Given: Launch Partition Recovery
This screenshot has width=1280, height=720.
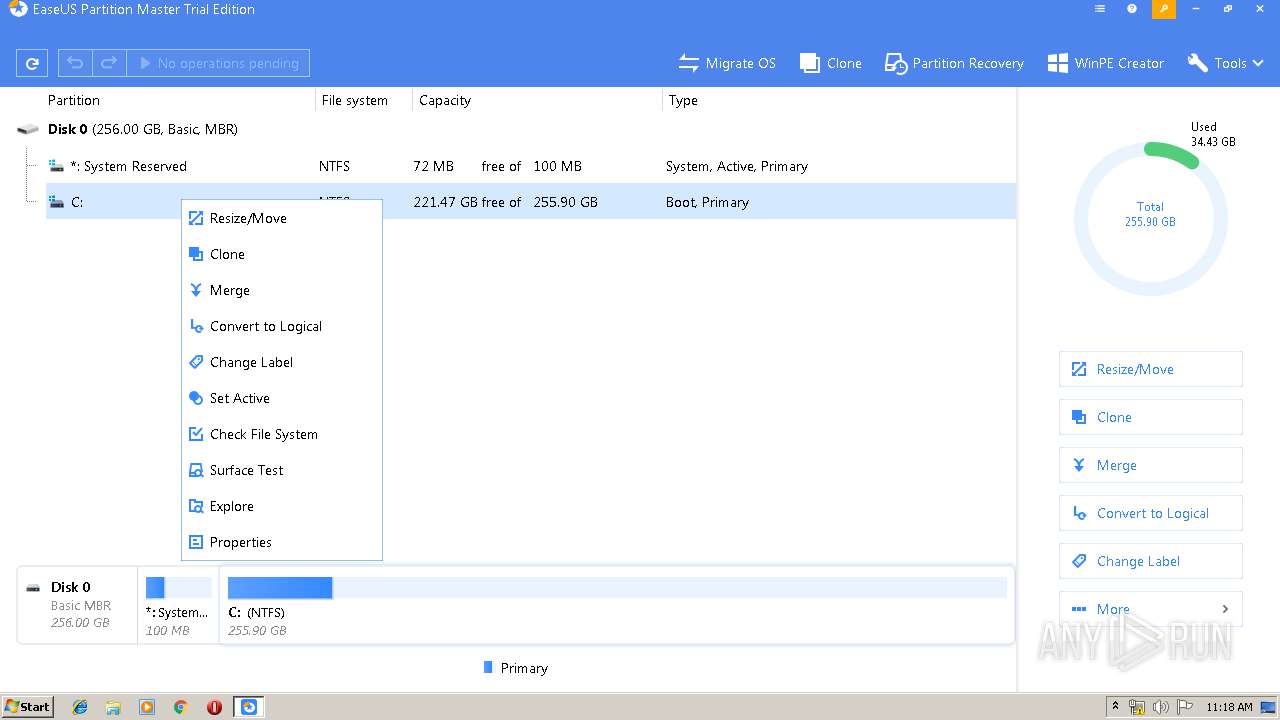Looking at the screenshot, I should coord(954,63).
